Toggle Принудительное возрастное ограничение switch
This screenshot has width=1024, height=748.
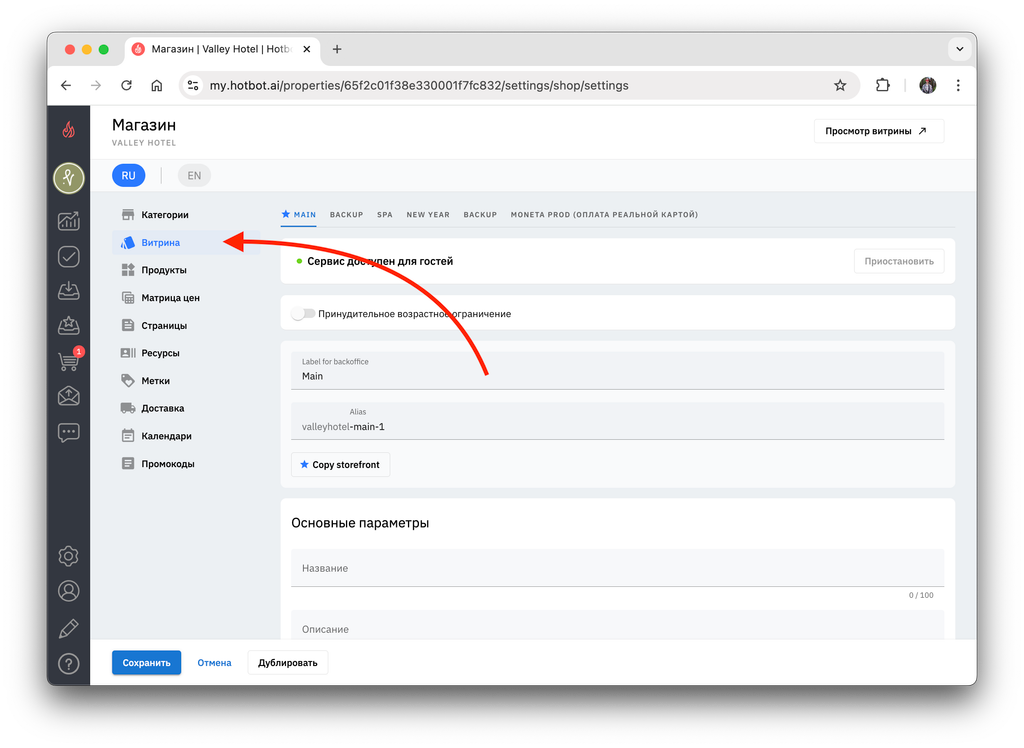pos(303,314)
